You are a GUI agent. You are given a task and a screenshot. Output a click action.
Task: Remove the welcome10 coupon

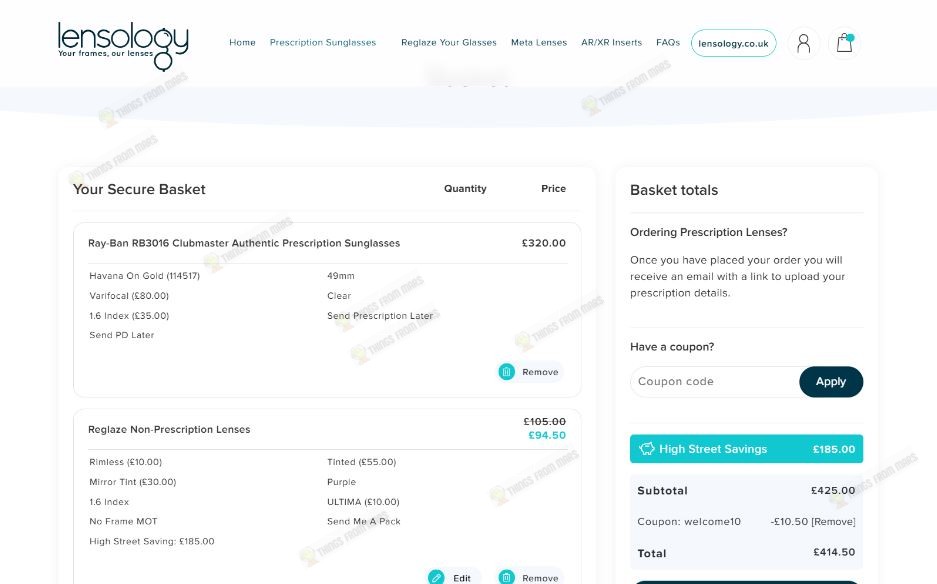point(833,521)
